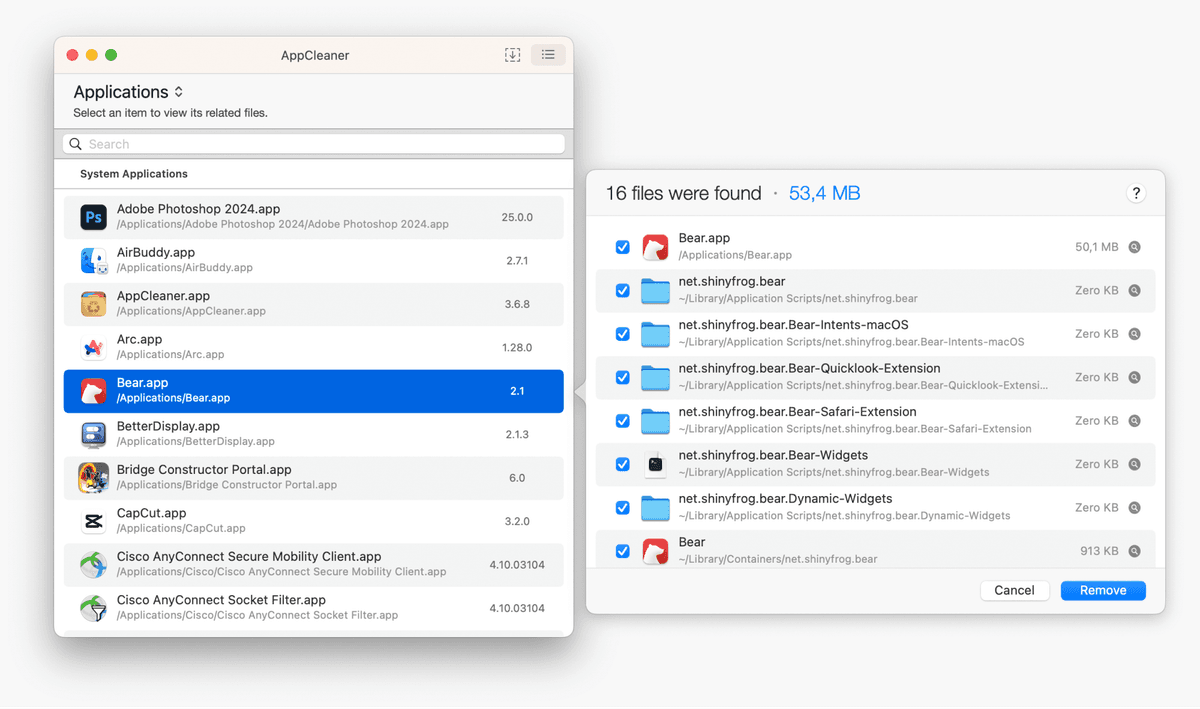Click the 53,4 MB total size label
Screen dimensions: 1200x709
tap(825, 194)
